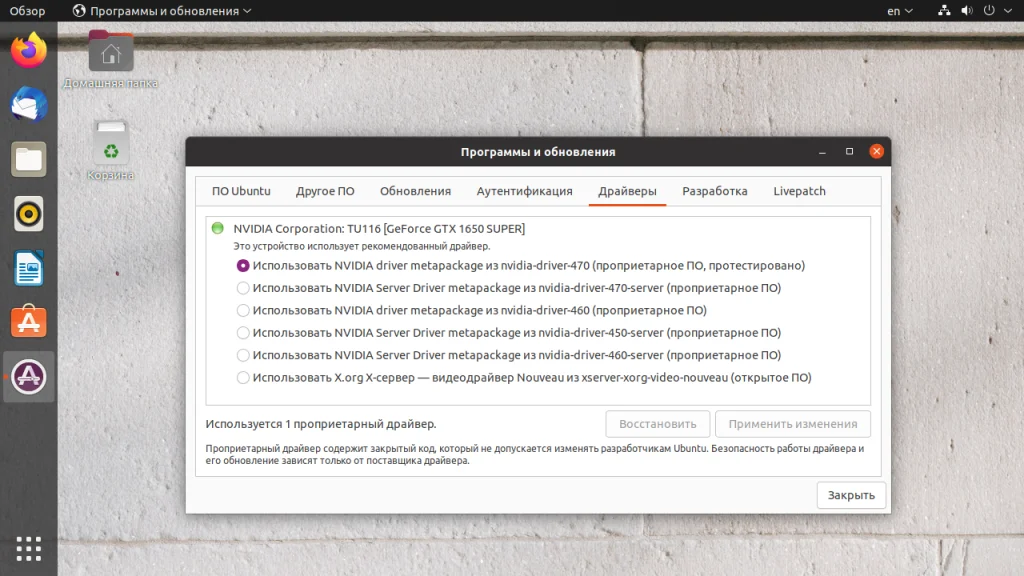Viewport: 1024px width, 576px height.
Task: Select nvidia-driver-450-server metapackage
Action: 242,333
